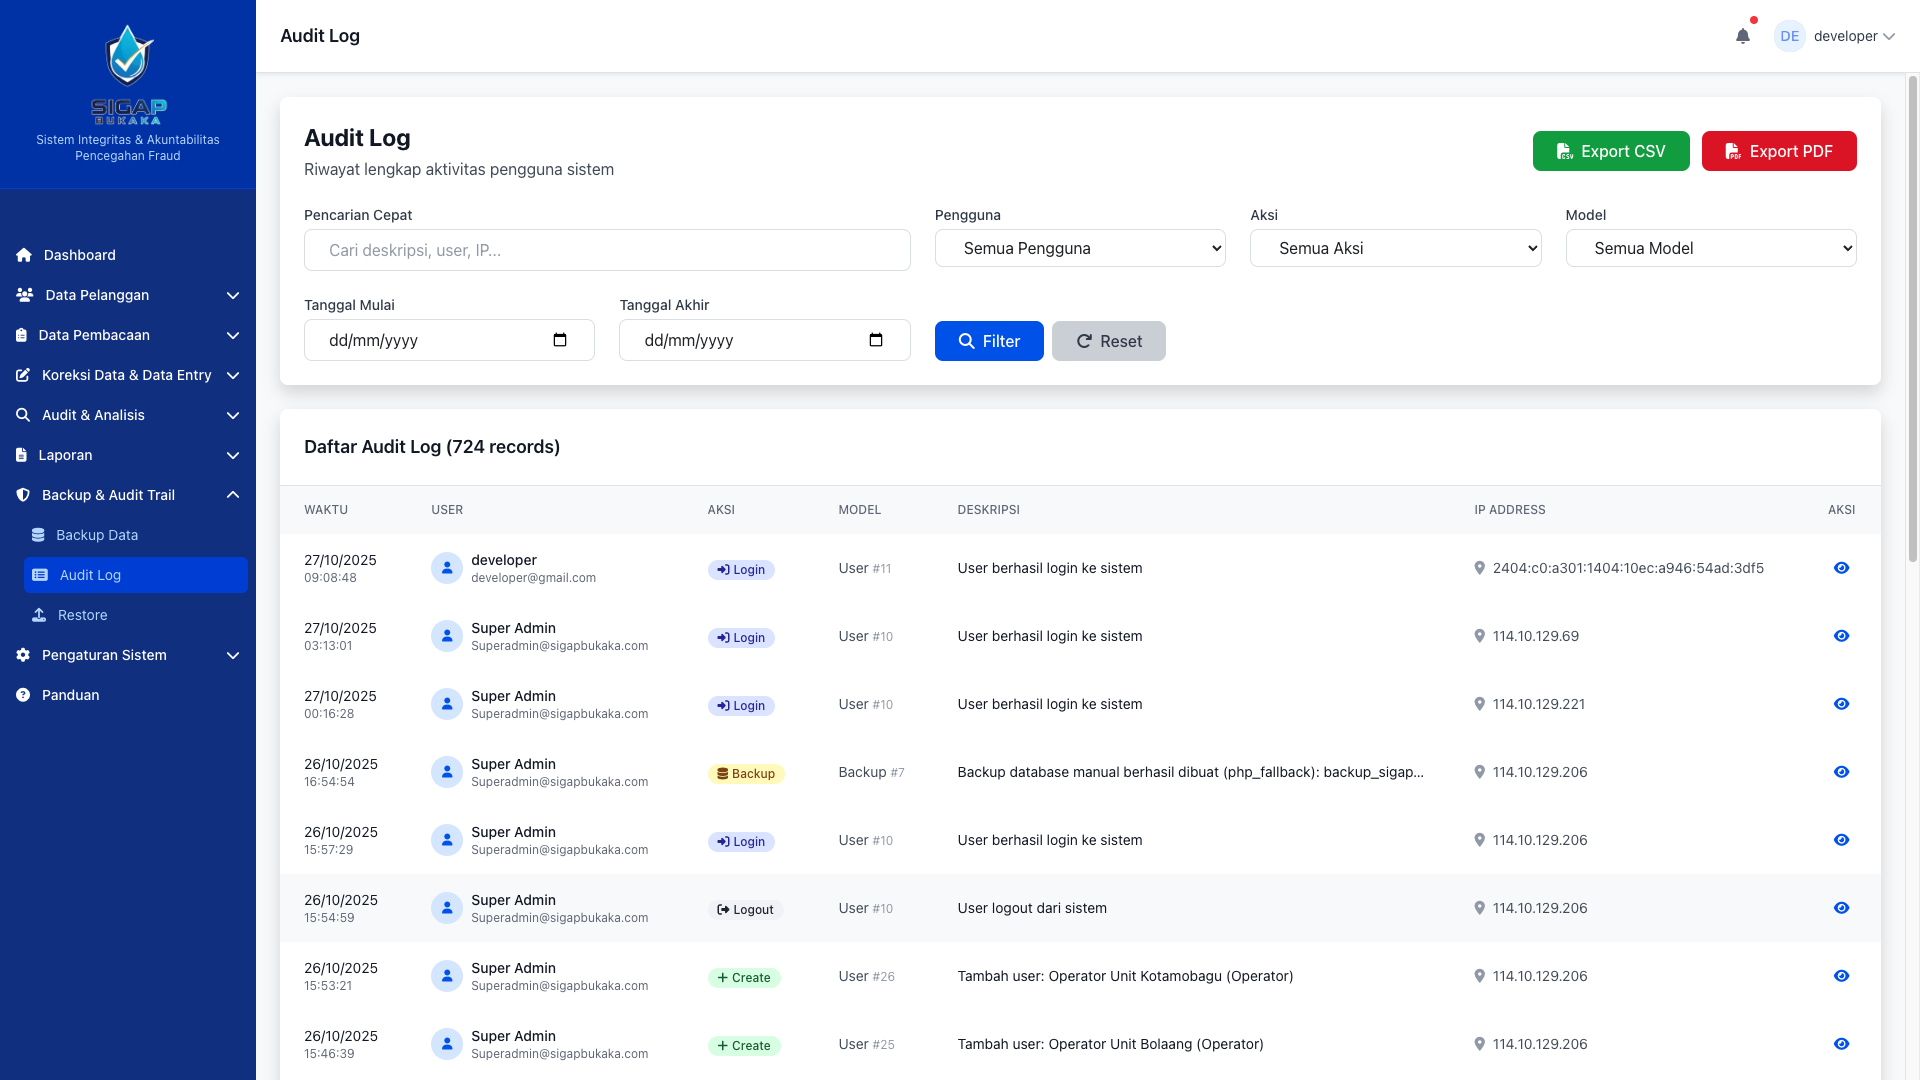Screen dimensions: 1920x1080
Task: Click the Export CSV button
Action: pyautogui.click(x=1610, y=151)
